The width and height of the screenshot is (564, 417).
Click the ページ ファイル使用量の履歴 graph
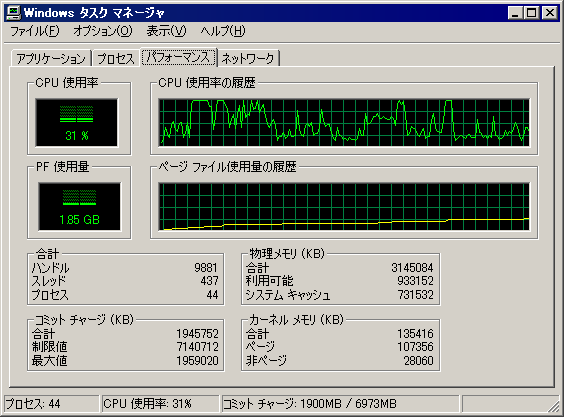[344, 207]
